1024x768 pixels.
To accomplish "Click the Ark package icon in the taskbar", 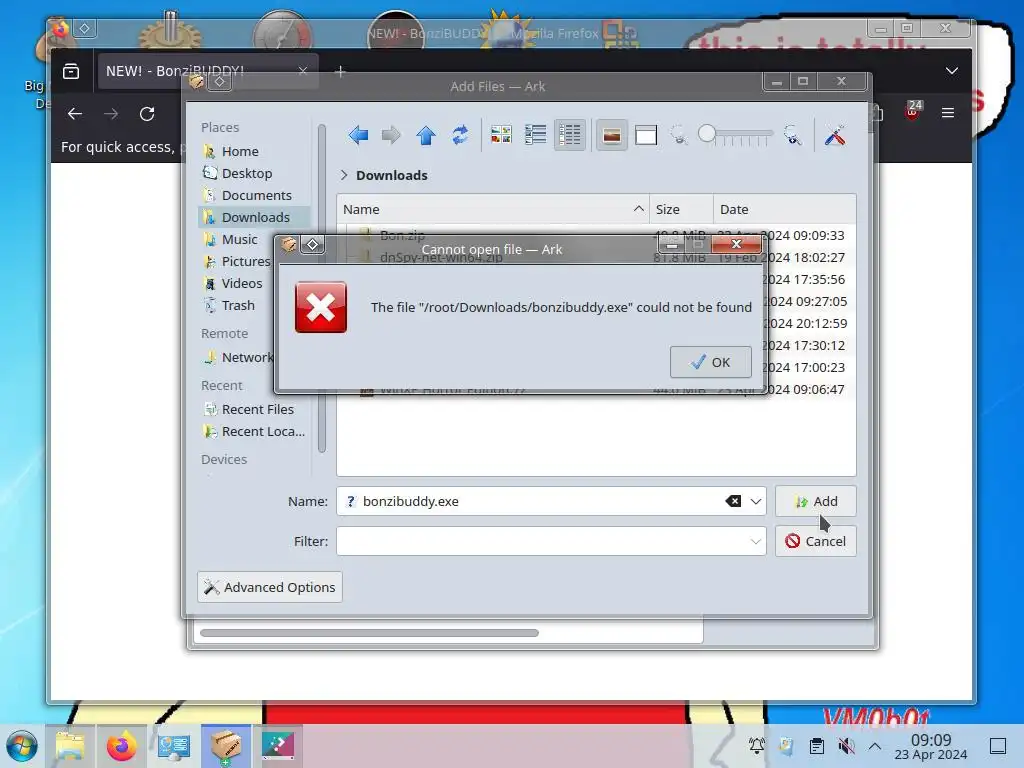I will click(225, 746).
